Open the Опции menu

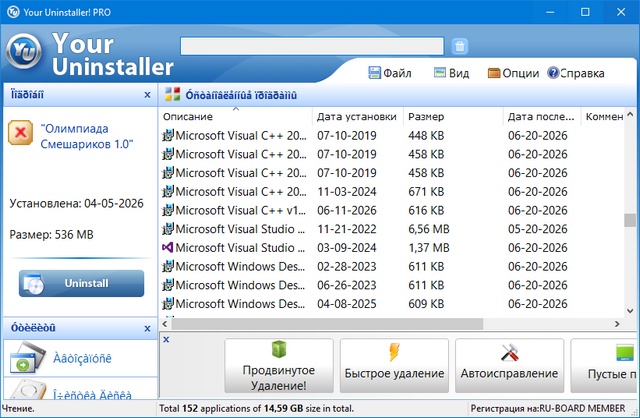click(513, 73)
